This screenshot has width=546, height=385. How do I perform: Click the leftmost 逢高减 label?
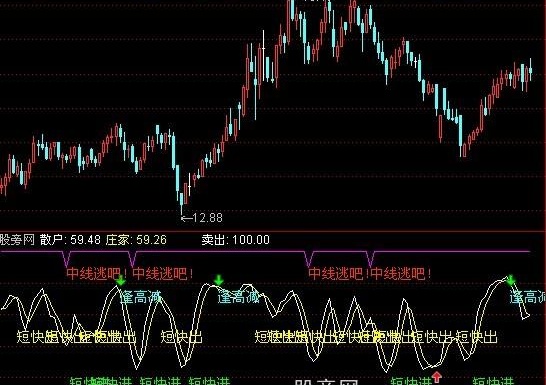tap(141, 297)
